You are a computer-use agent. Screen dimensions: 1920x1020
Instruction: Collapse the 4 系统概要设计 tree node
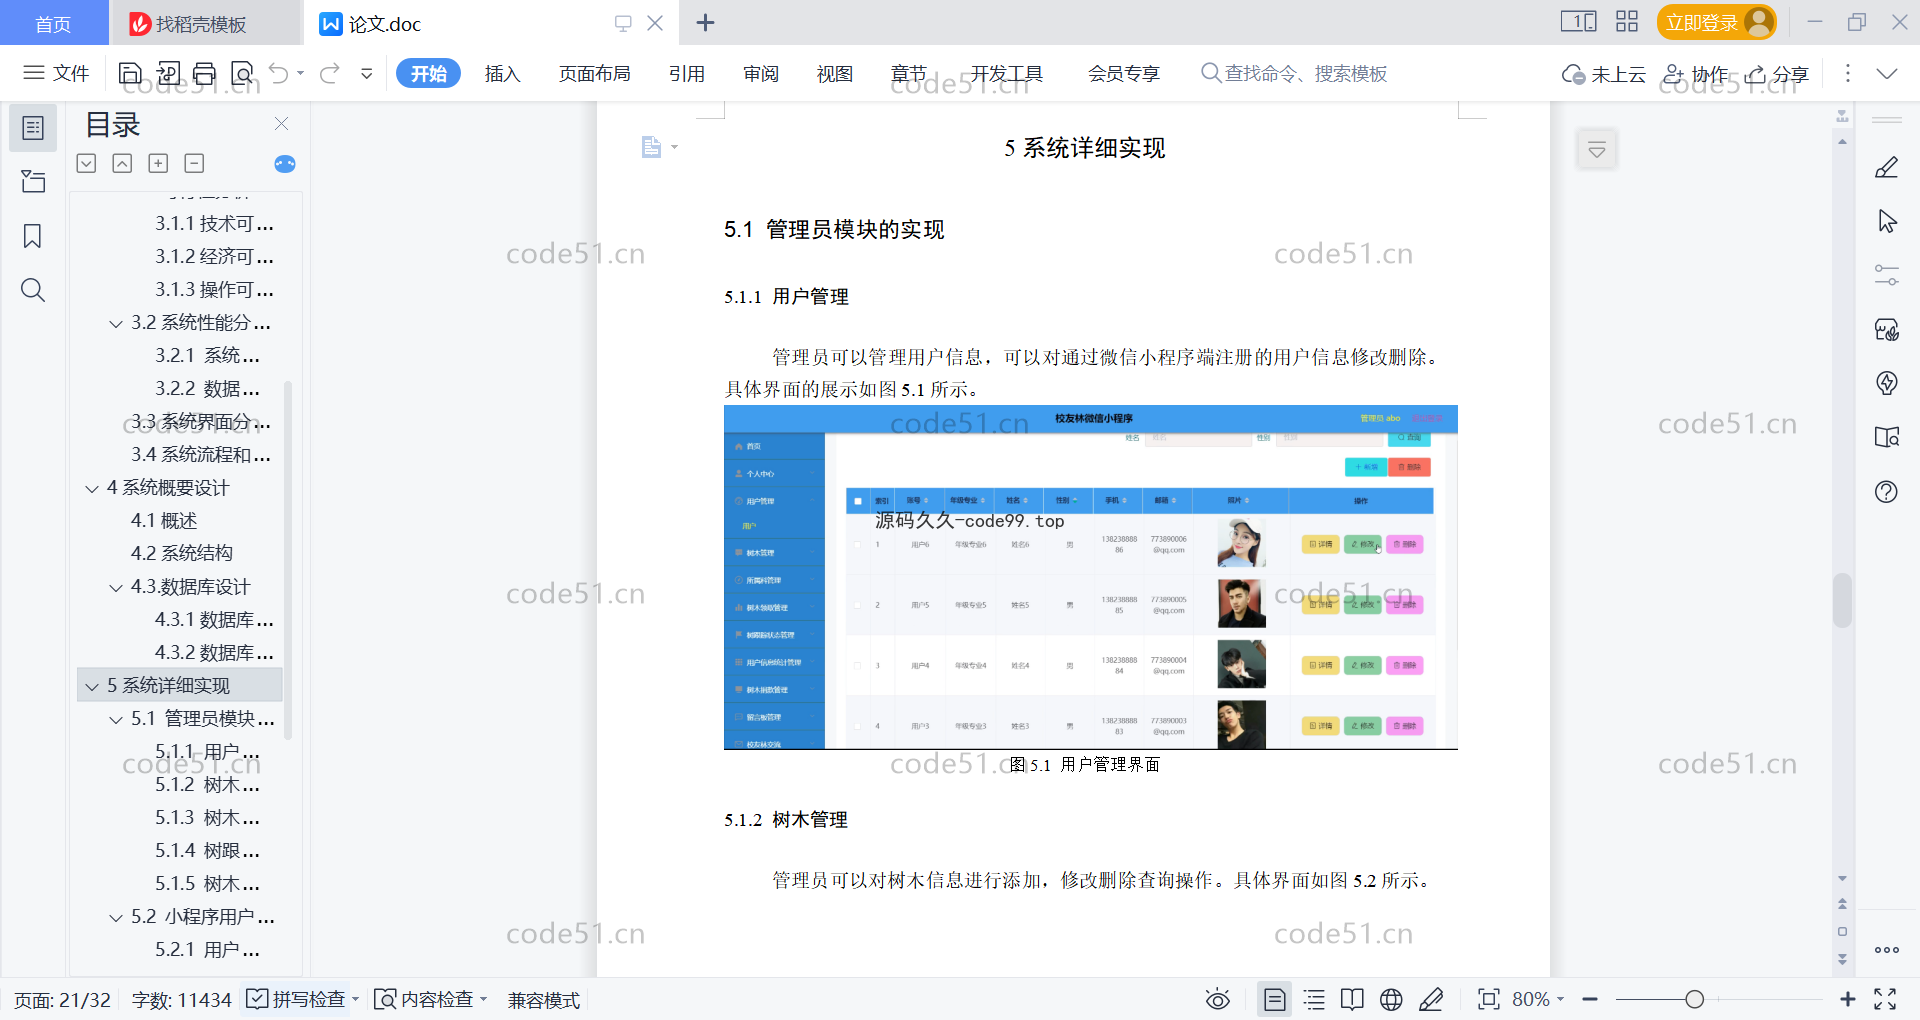(x=92, y=488)
